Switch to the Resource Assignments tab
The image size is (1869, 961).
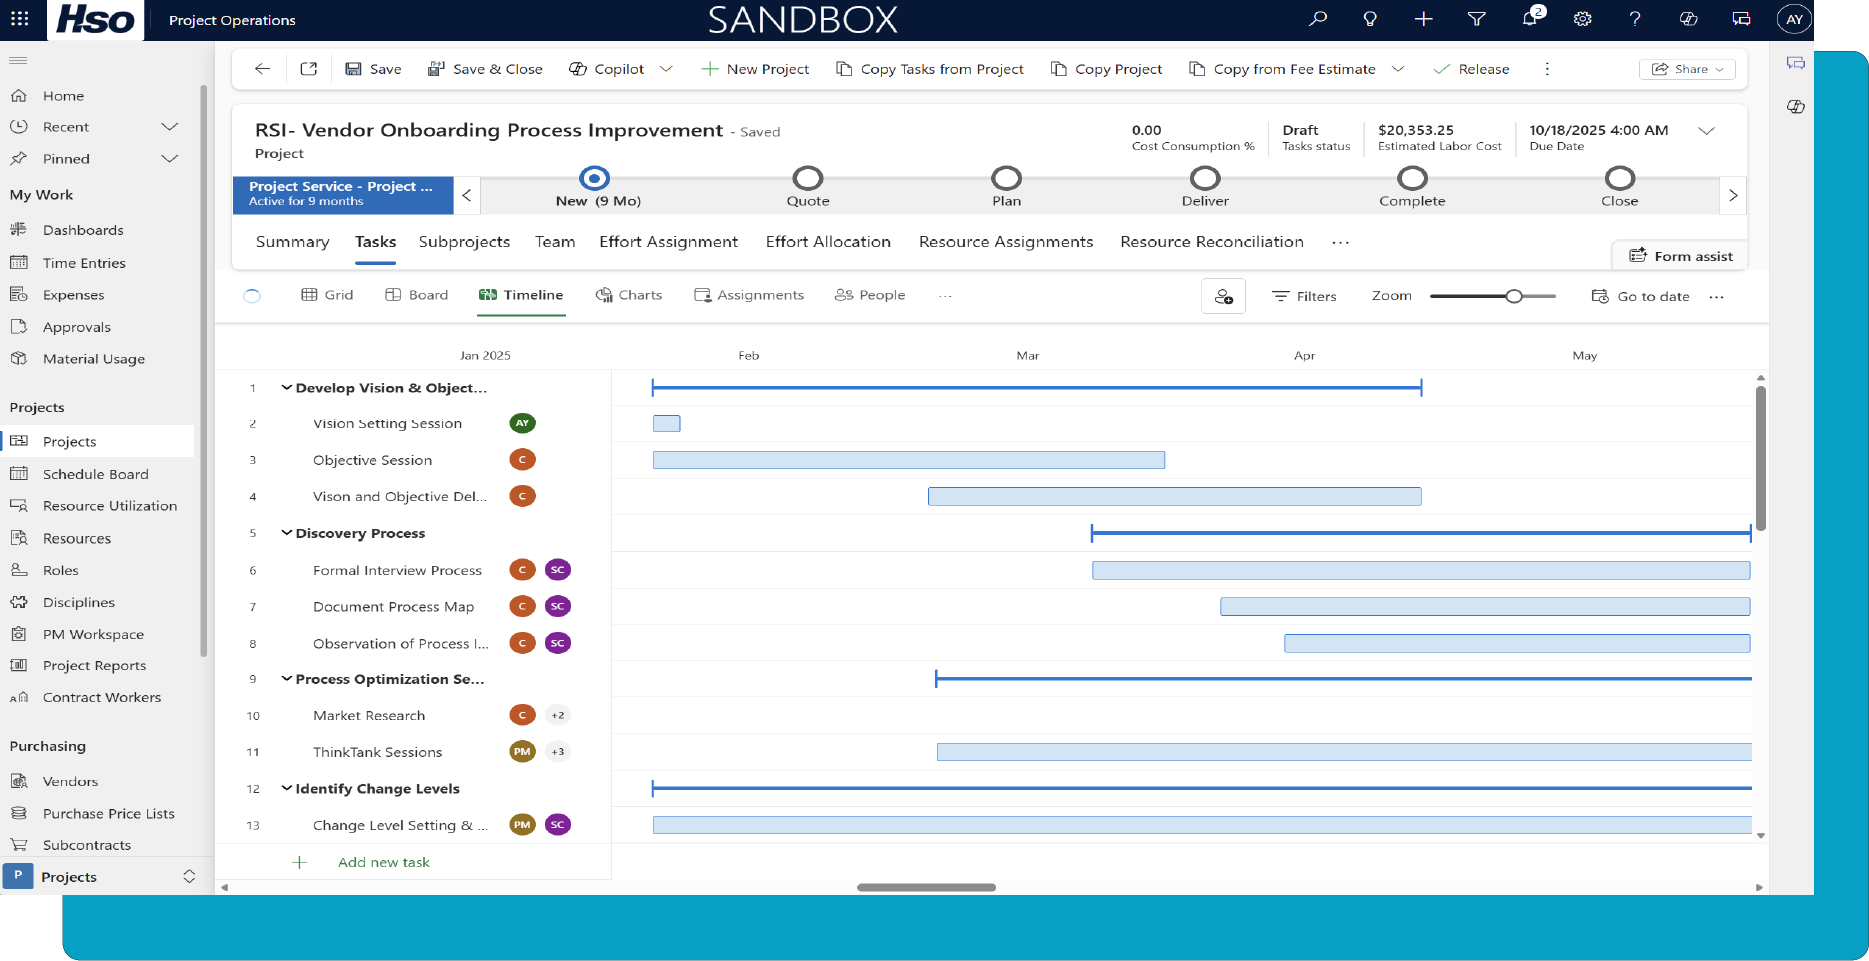[1005, 242]
